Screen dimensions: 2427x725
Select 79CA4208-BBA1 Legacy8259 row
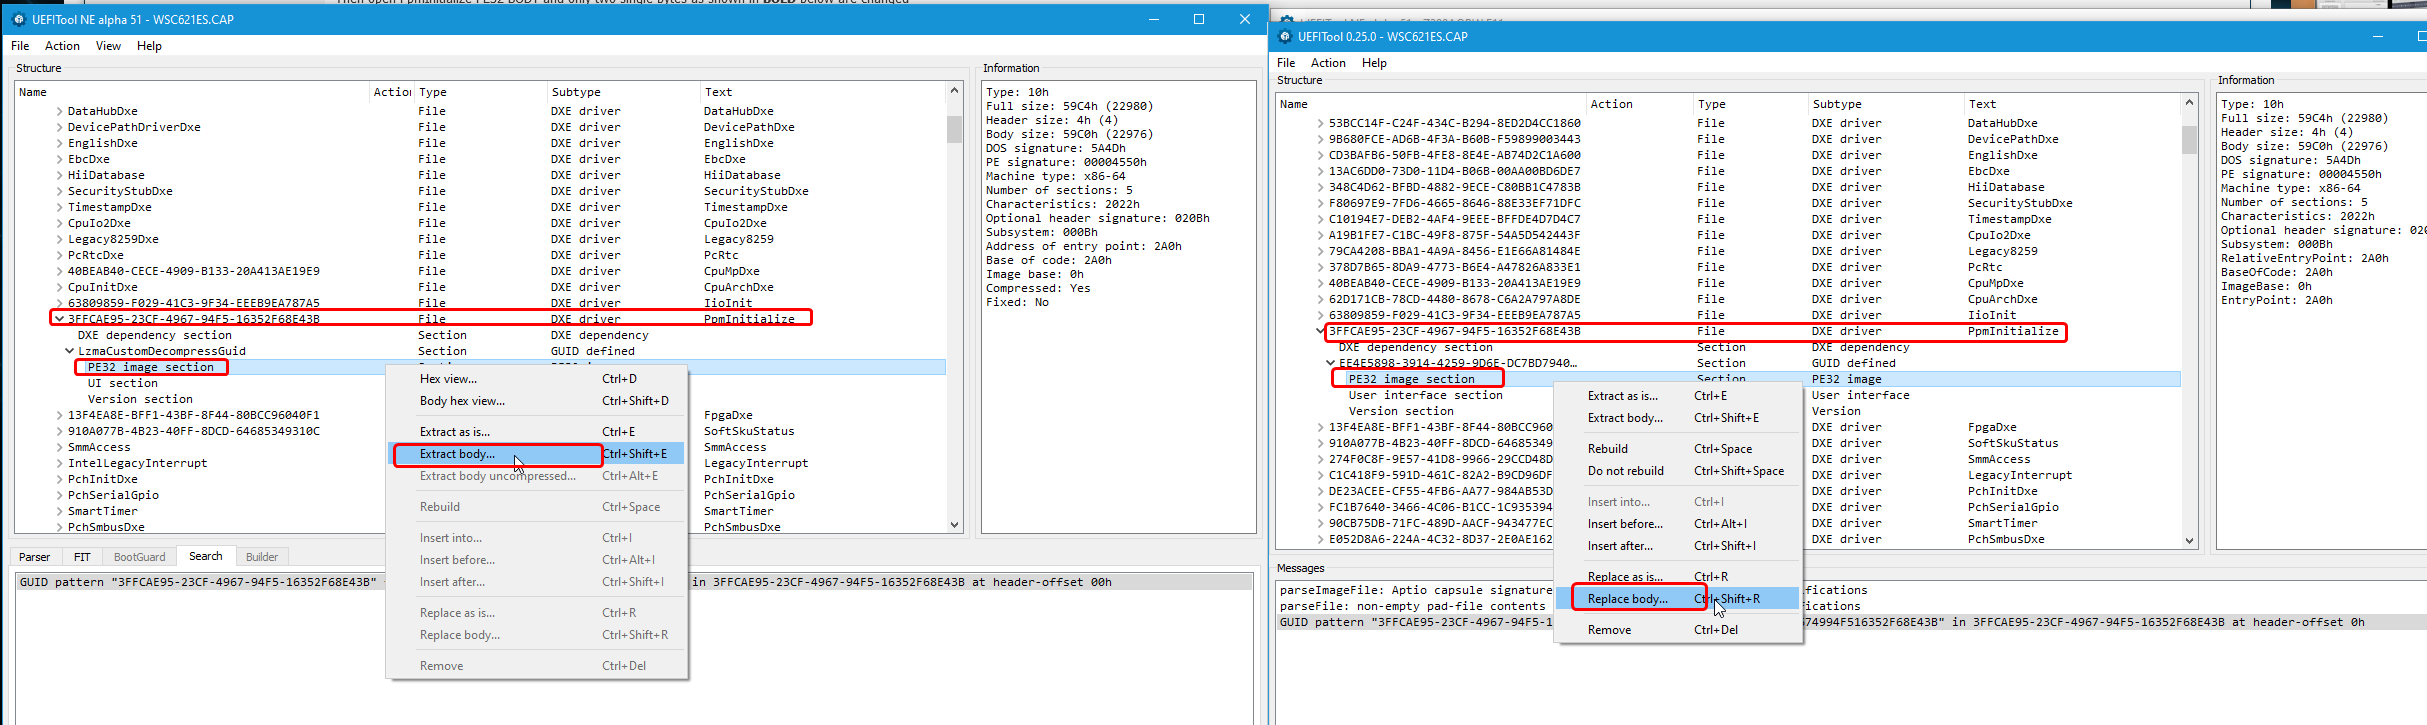point(1729,251)
